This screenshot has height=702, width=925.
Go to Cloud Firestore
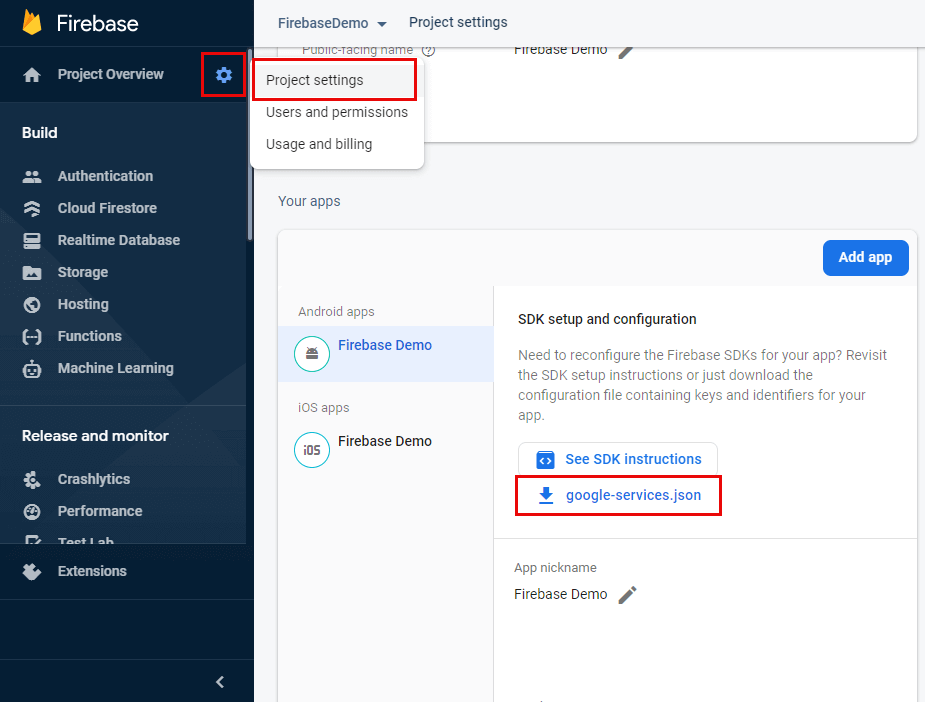(x=107, y=208)
